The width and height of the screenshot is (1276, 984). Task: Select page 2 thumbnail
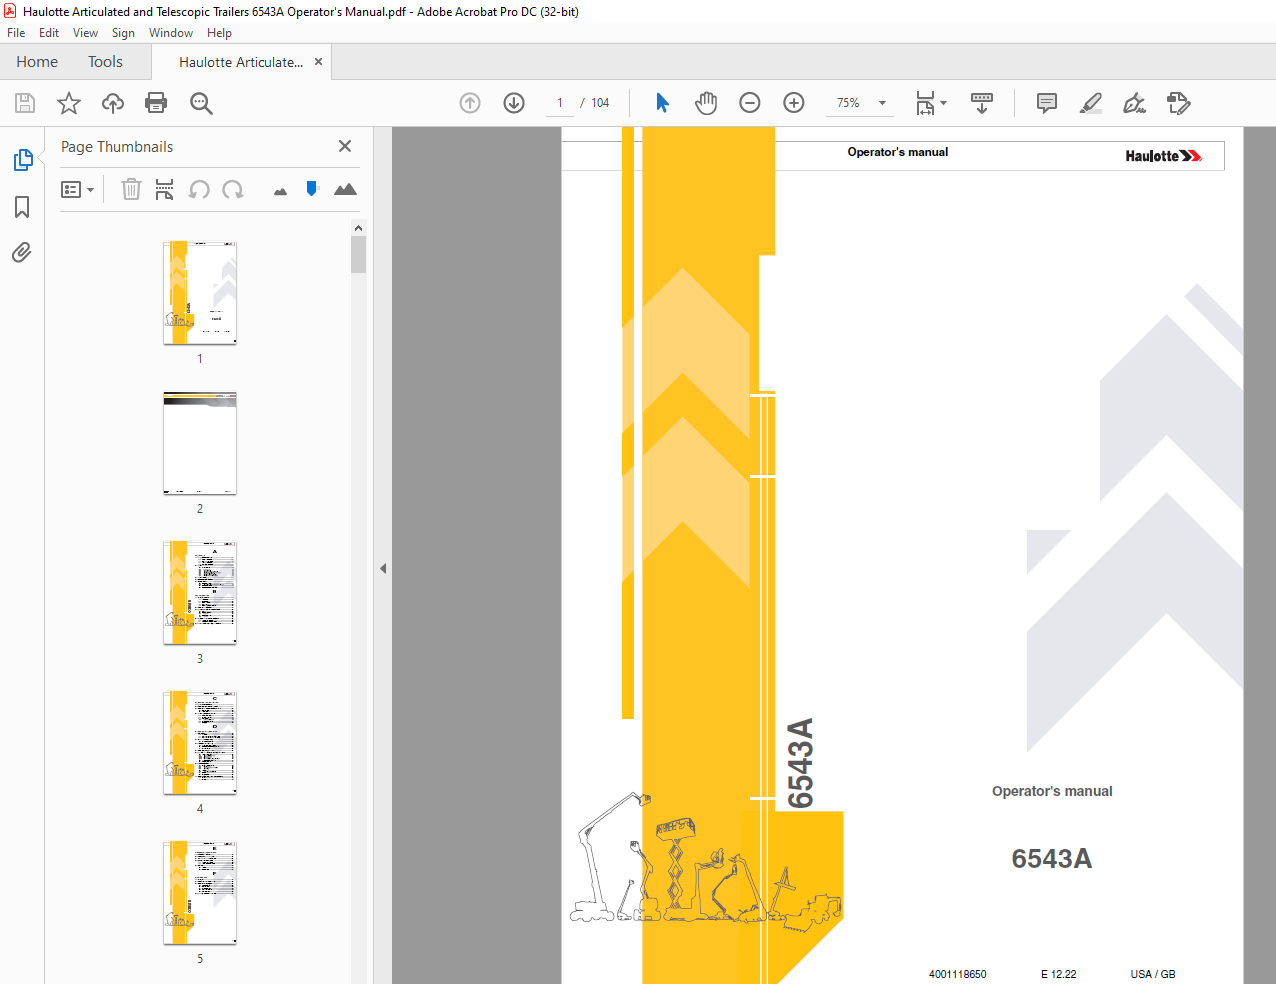click(200, 443)
